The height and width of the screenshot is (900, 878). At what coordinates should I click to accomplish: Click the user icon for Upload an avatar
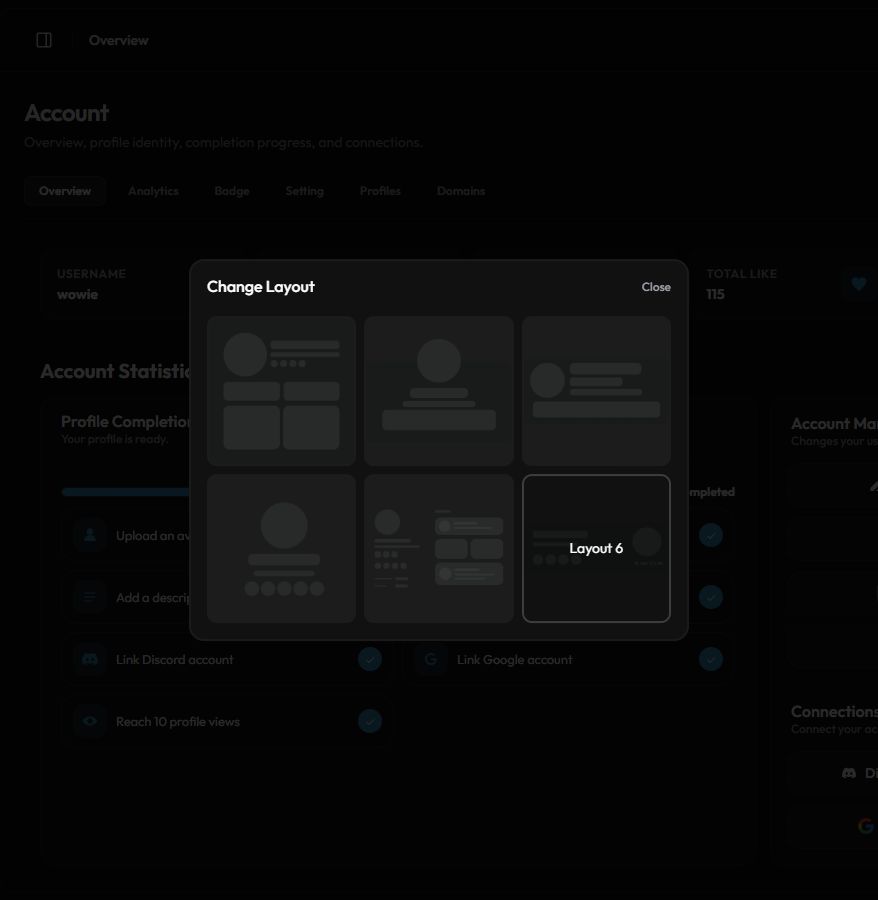pos(90,535)
